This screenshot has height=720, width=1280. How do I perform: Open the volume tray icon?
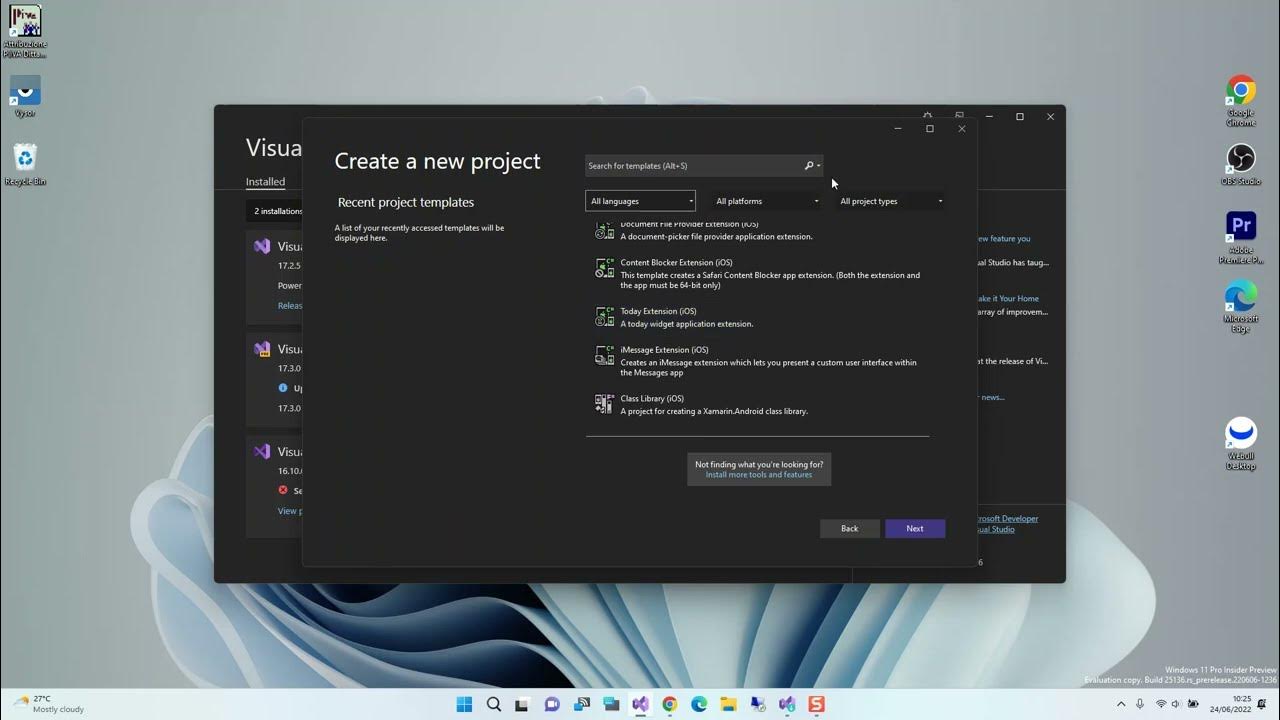click(1178, 704)
